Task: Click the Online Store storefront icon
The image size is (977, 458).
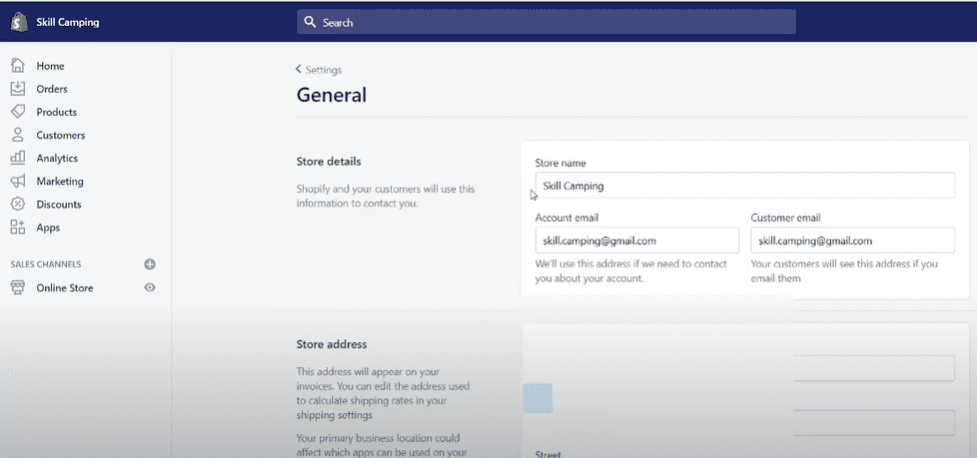Action: [17, 287]
